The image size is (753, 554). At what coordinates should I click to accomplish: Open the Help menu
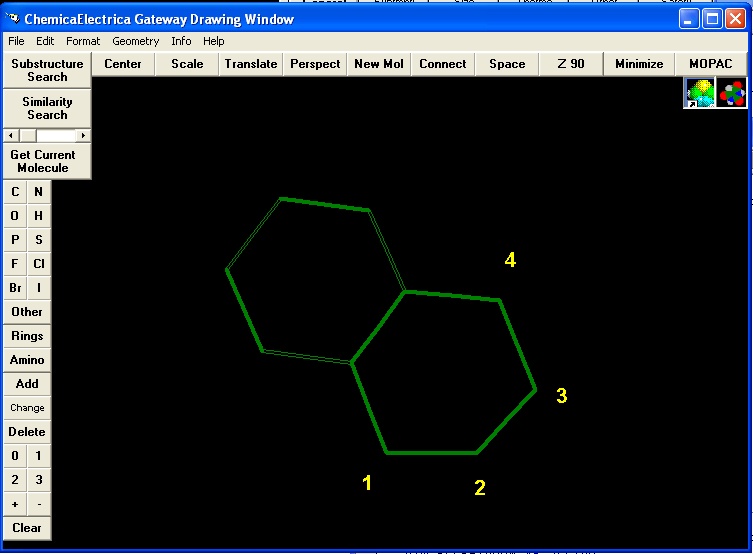(214, 41)
